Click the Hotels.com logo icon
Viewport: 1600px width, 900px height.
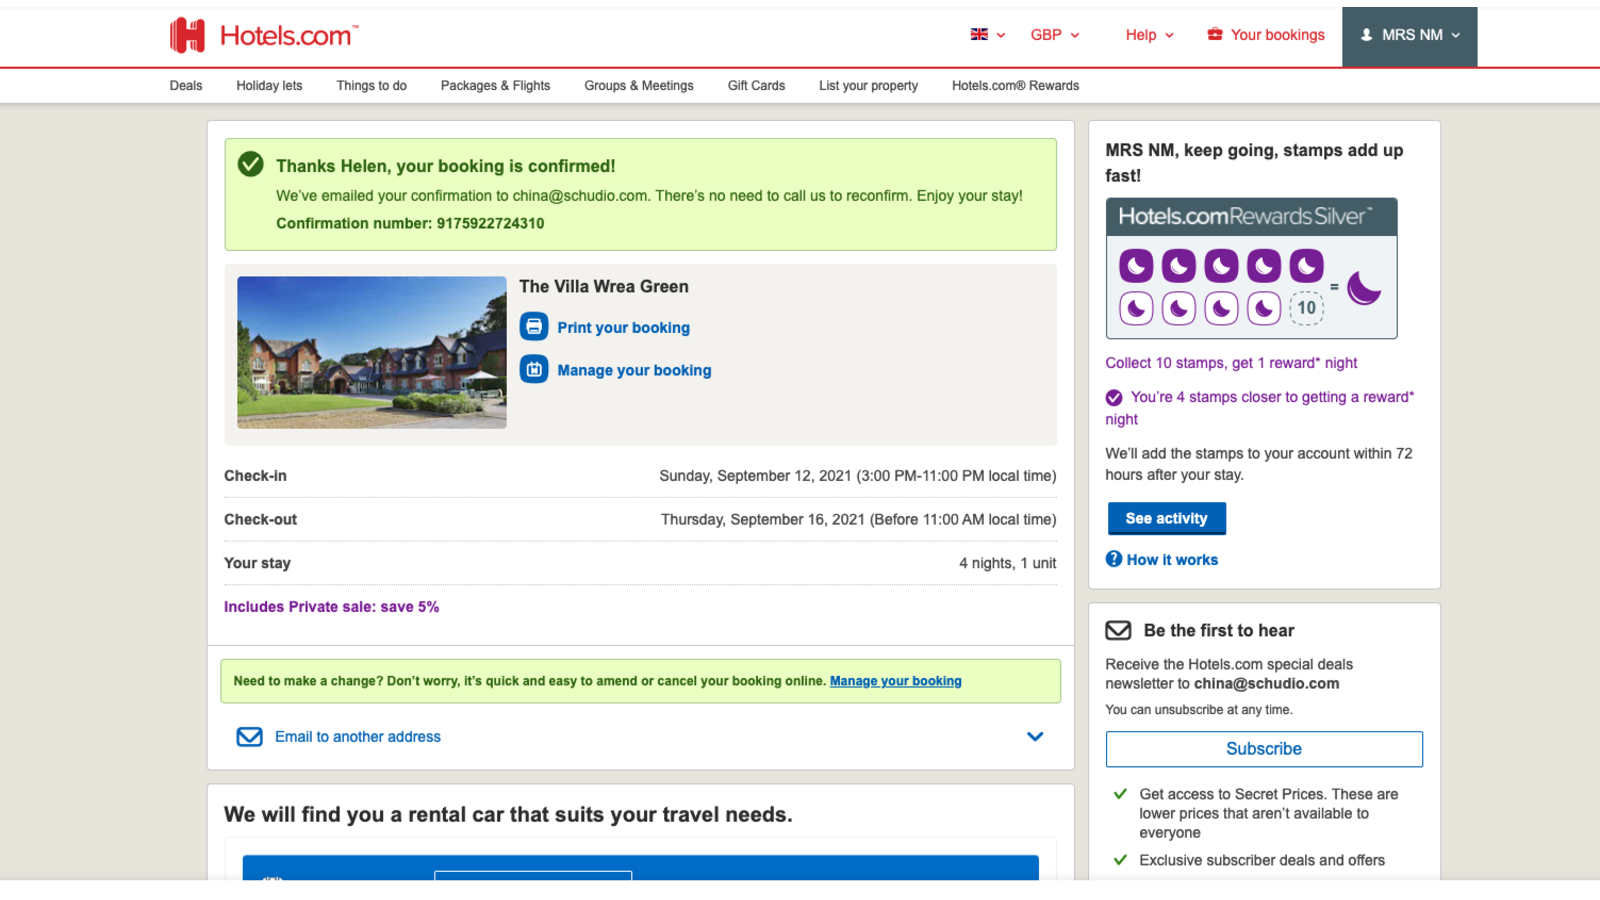pos(187,35)
